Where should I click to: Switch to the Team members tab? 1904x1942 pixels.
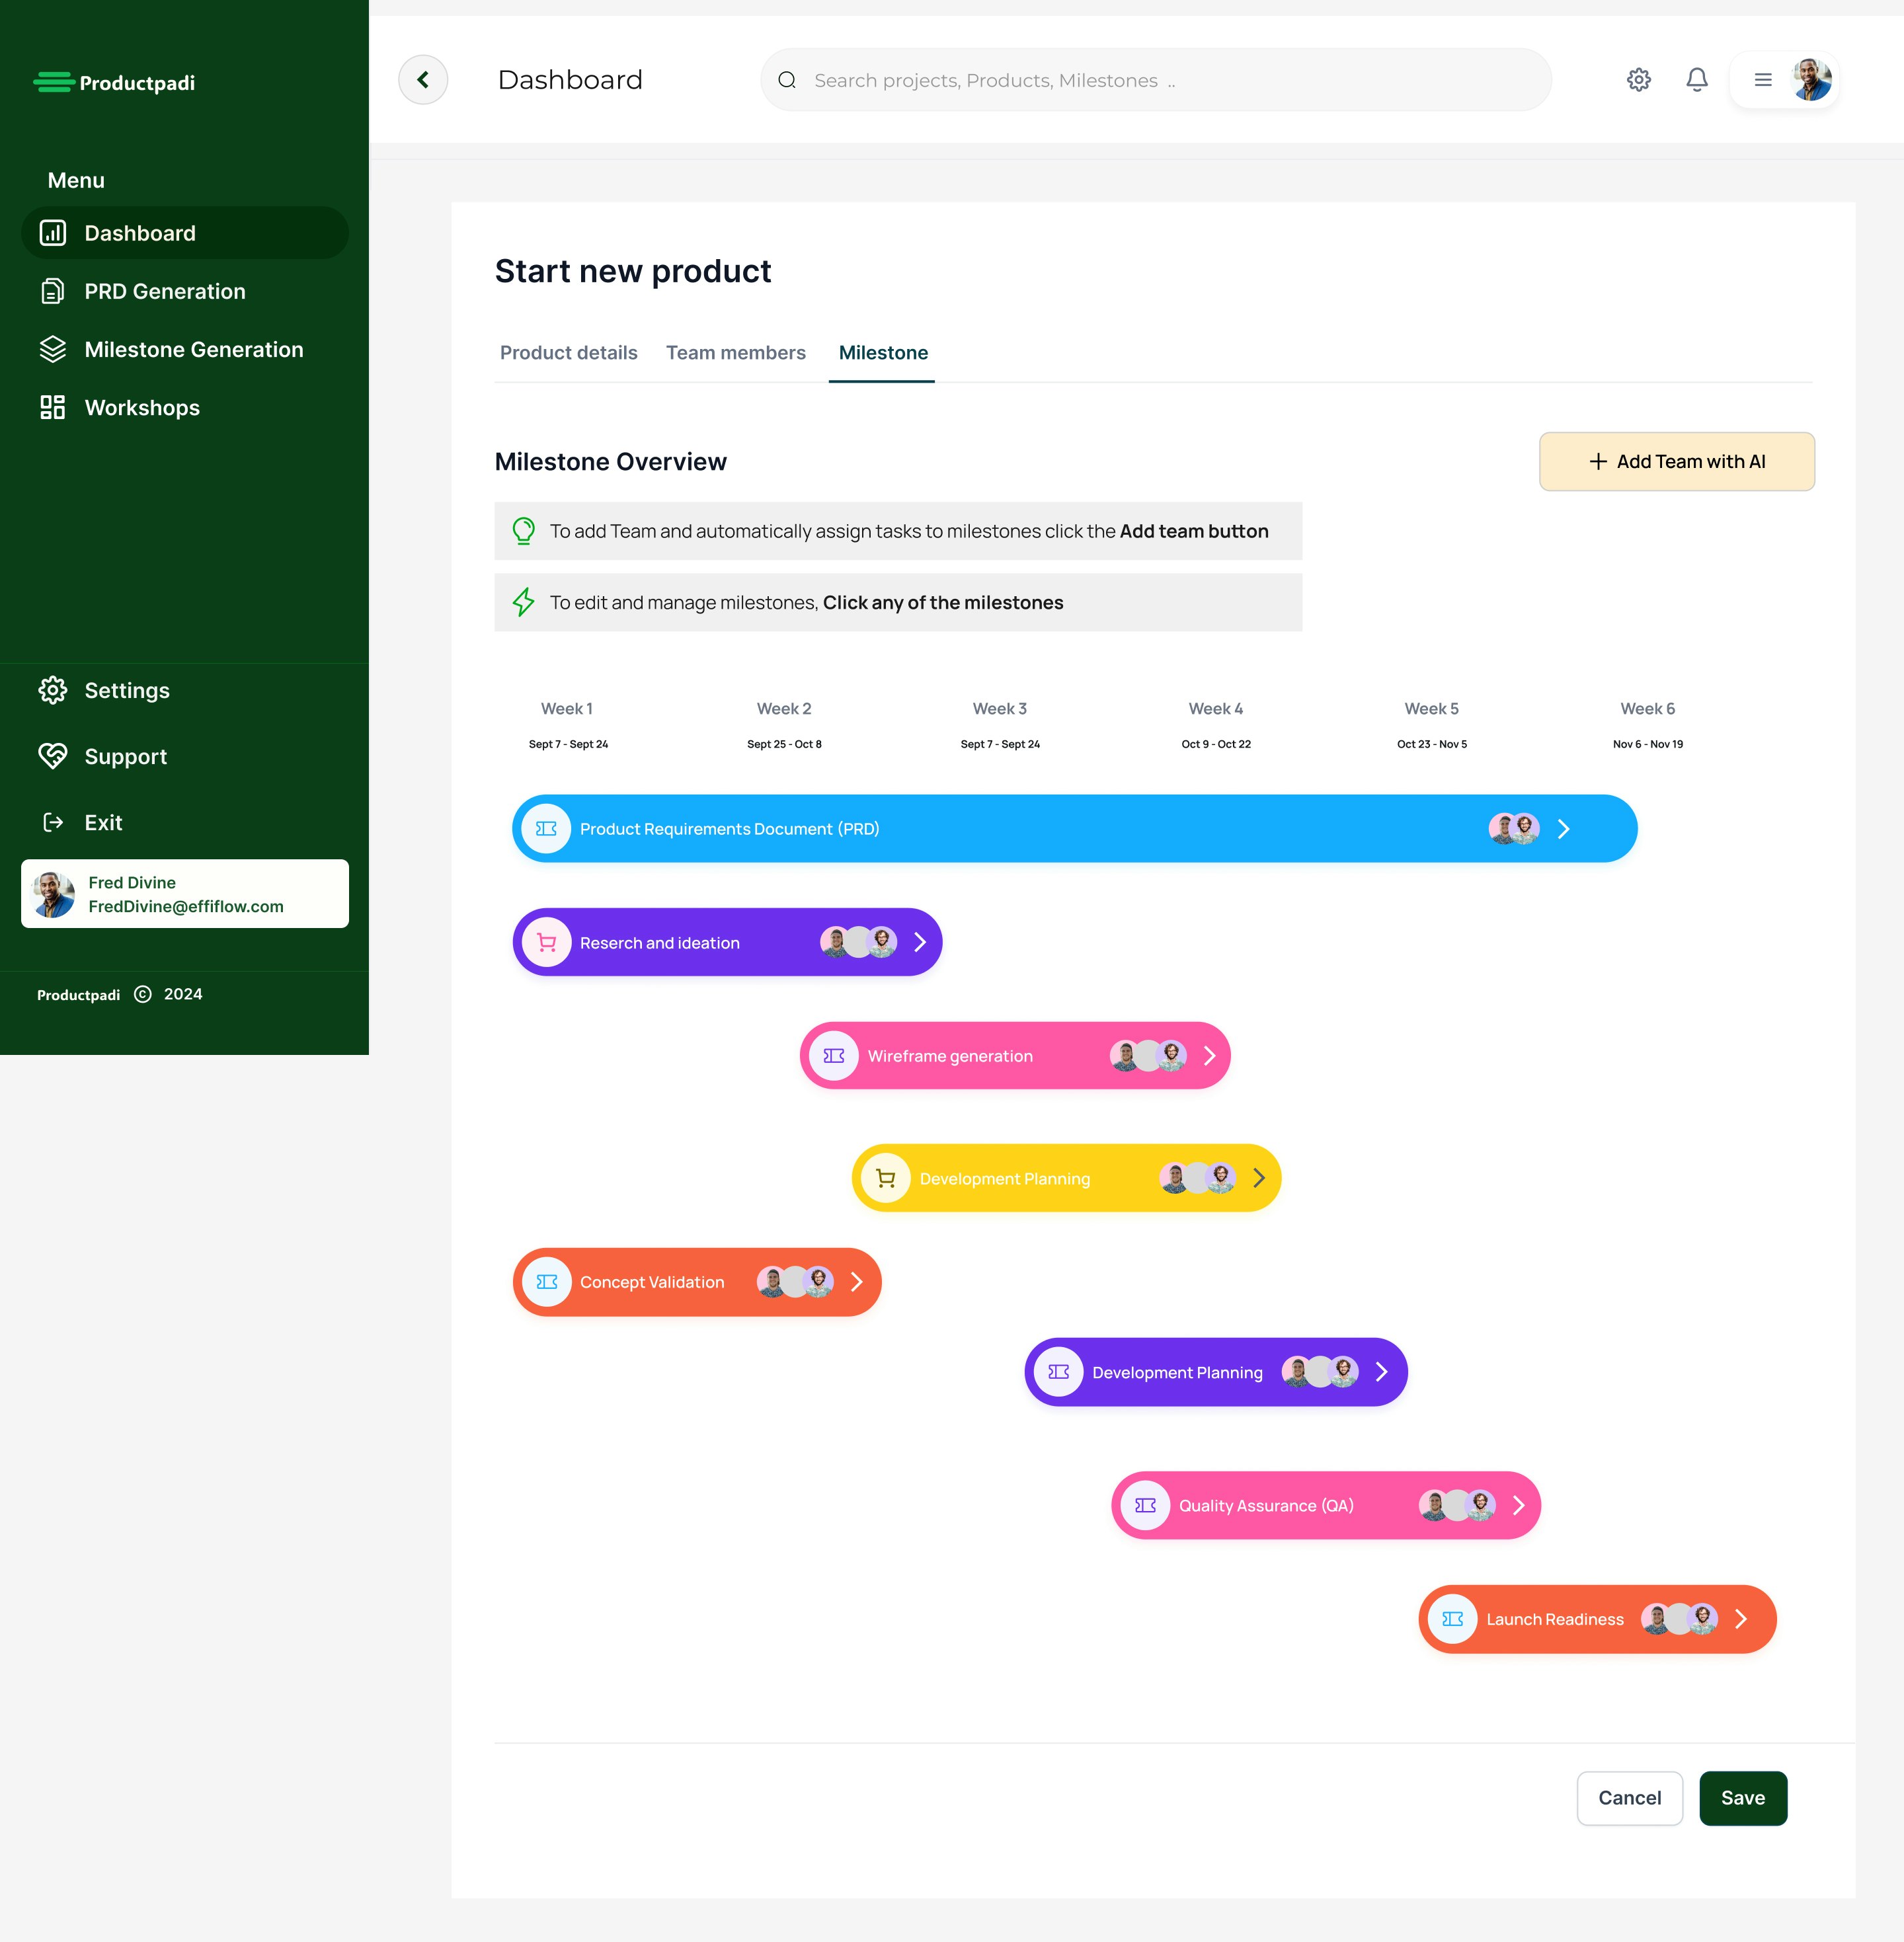tap(735, 353)
